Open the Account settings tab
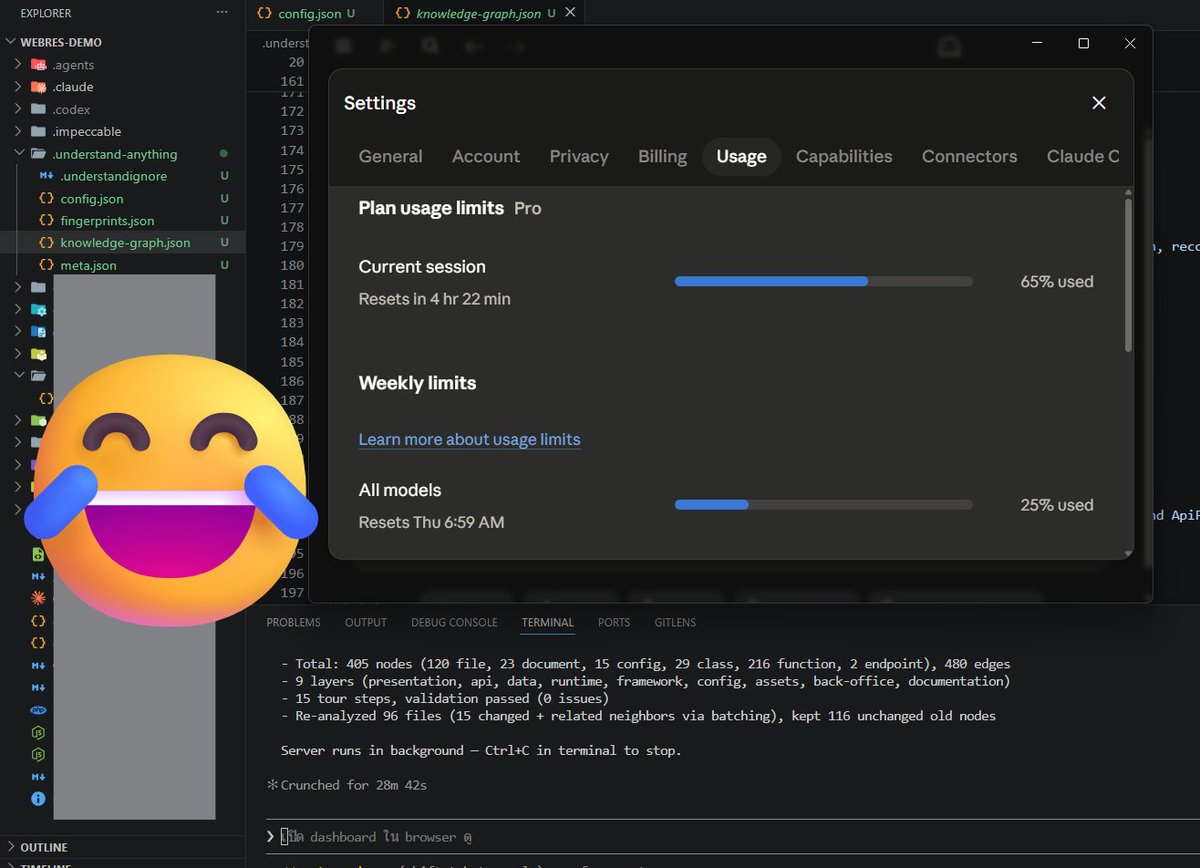The height and width of the screenshot is (868, 1200). pos(486,157)
